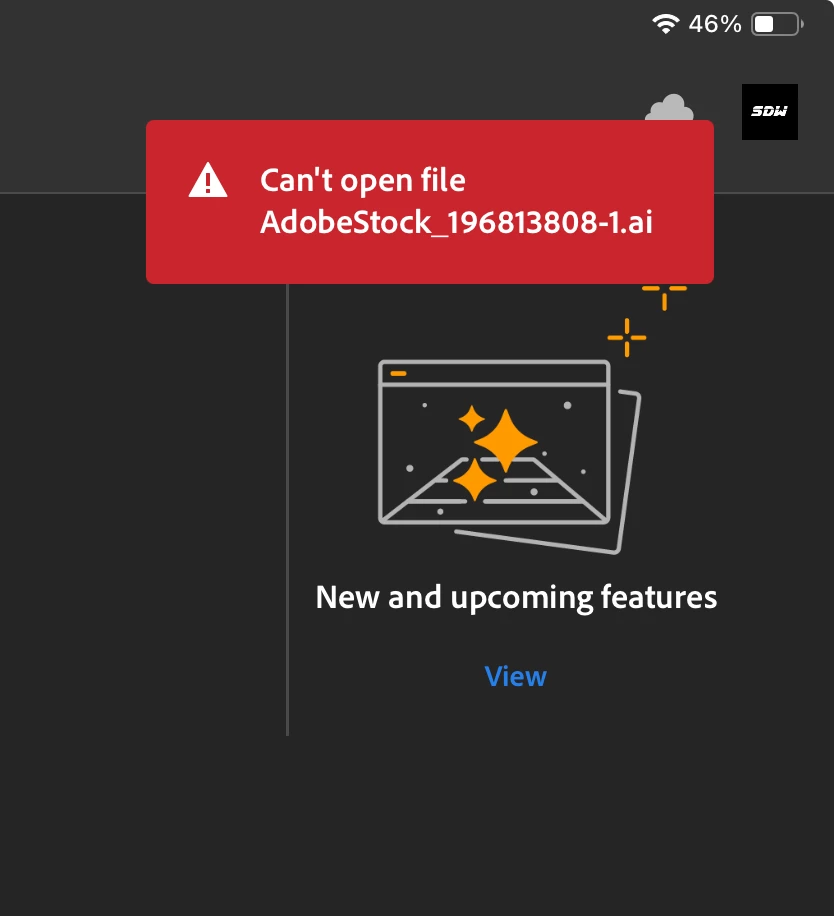Click the orange marker in the illustration title bar
The width and height of the screenshot is (834, 916).
coord(398,373)
